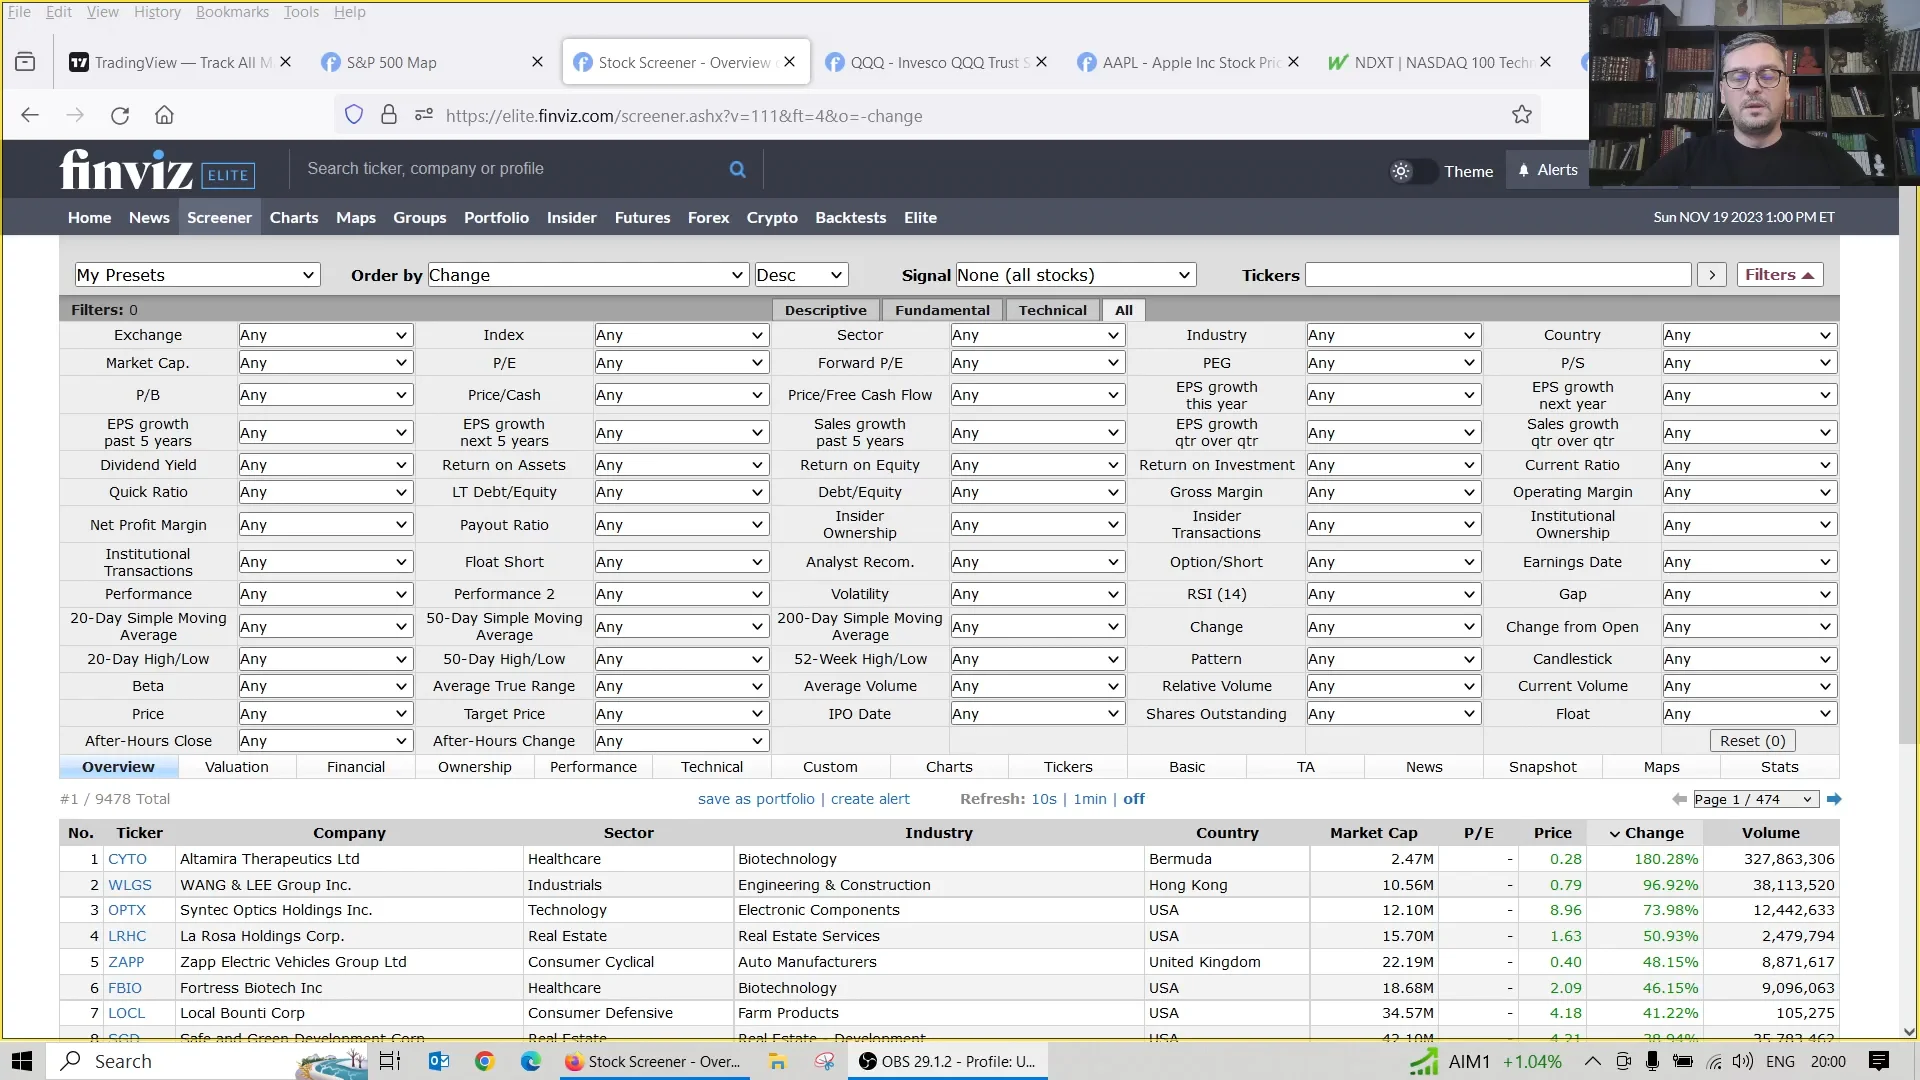Open the Order by Change dropdown
The width and height of the screenshot is (1920, 1080).
[x=587, y=275]
